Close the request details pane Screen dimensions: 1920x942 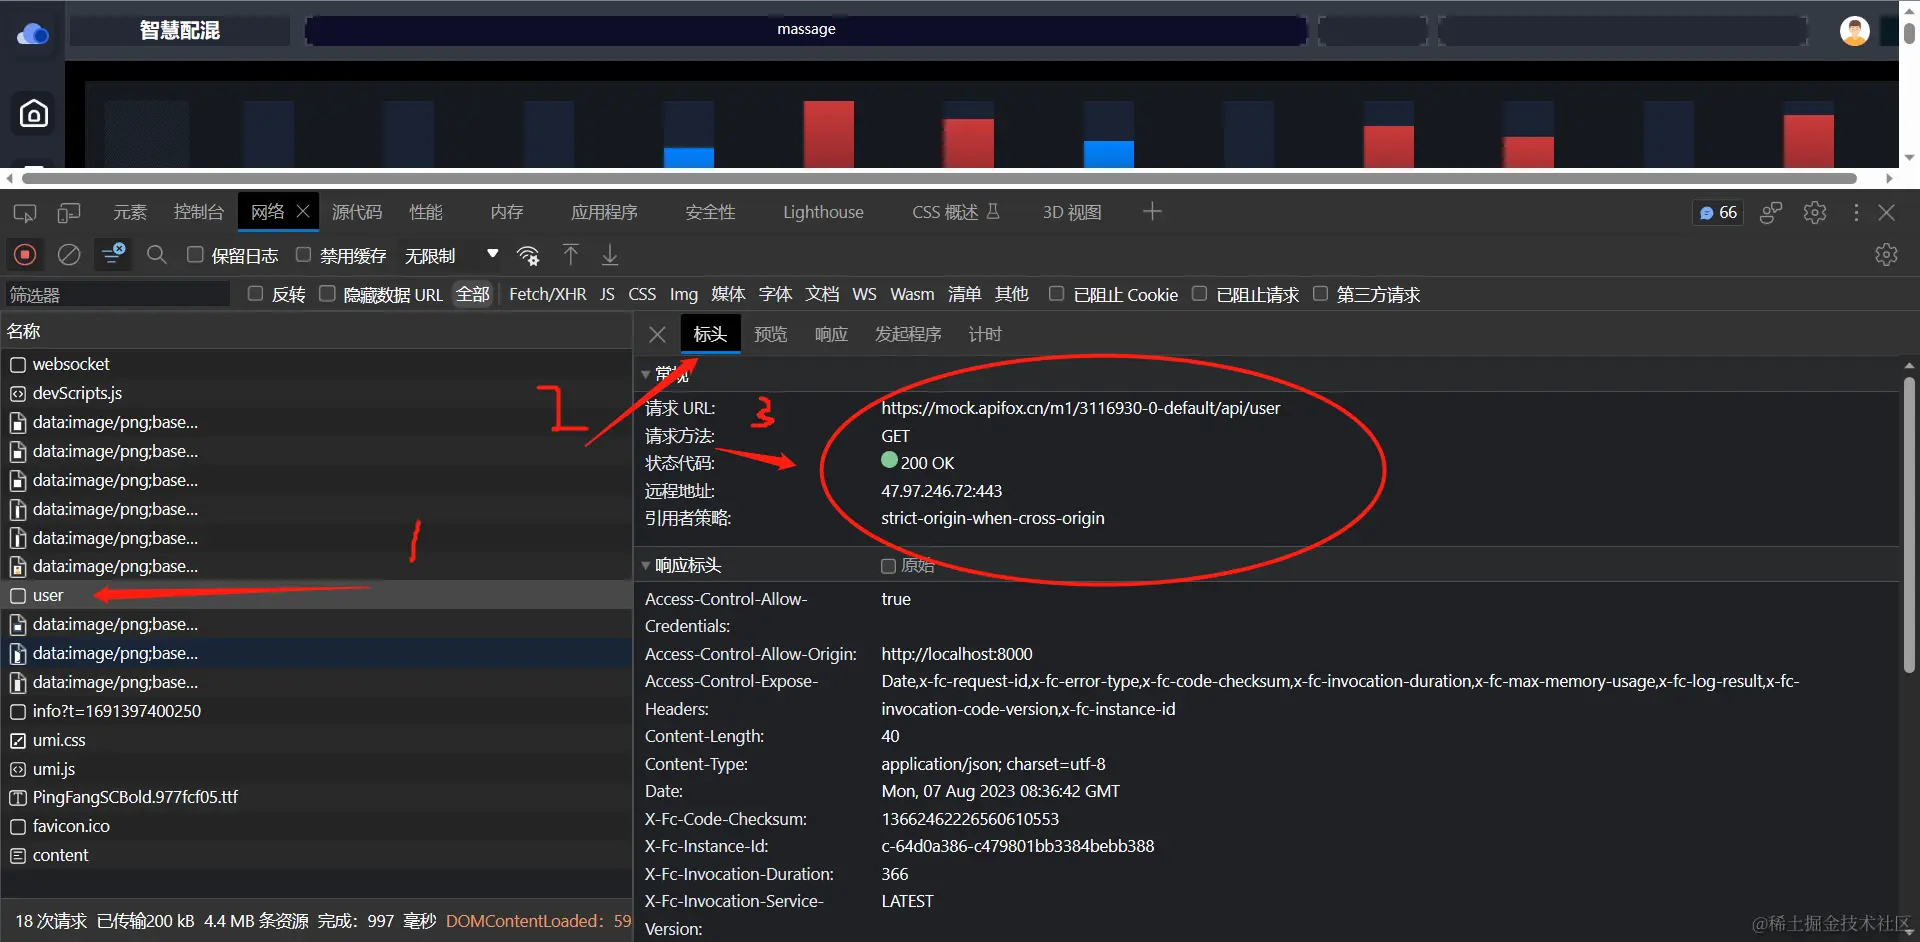click(657, 334)
